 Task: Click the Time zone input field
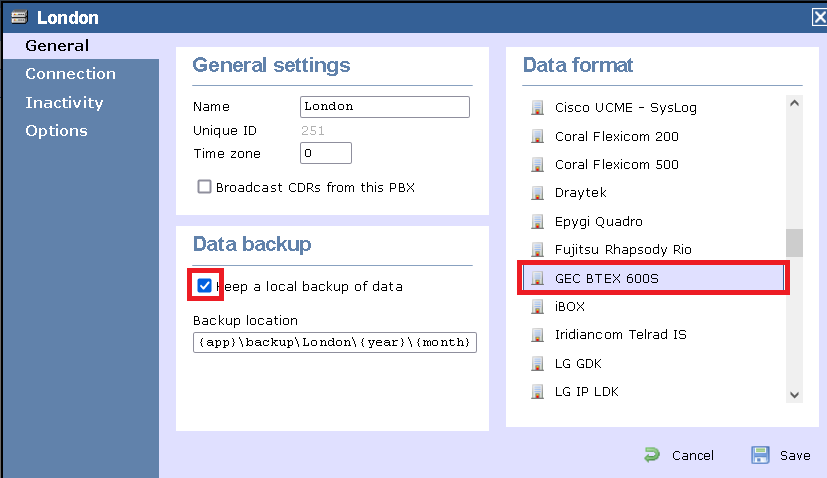point(325,153)
